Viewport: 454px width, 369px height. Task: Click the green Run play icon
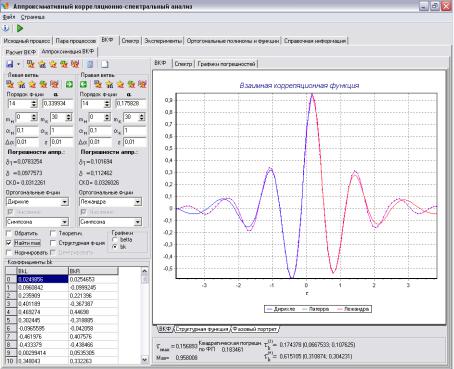pyautogui.click(x=20, y=28)
